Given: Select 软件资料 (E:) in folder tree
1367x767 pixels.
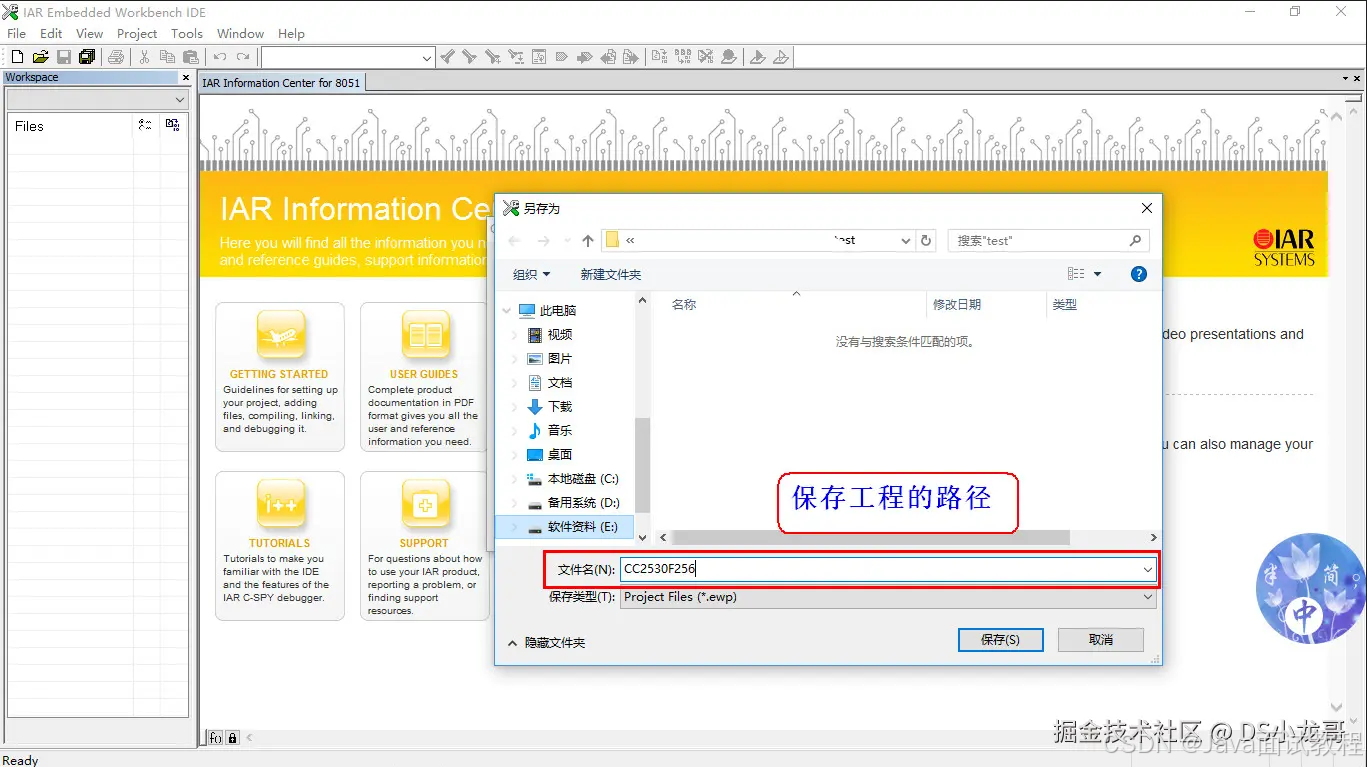Looking at the screenshot, I should (566, 527).
